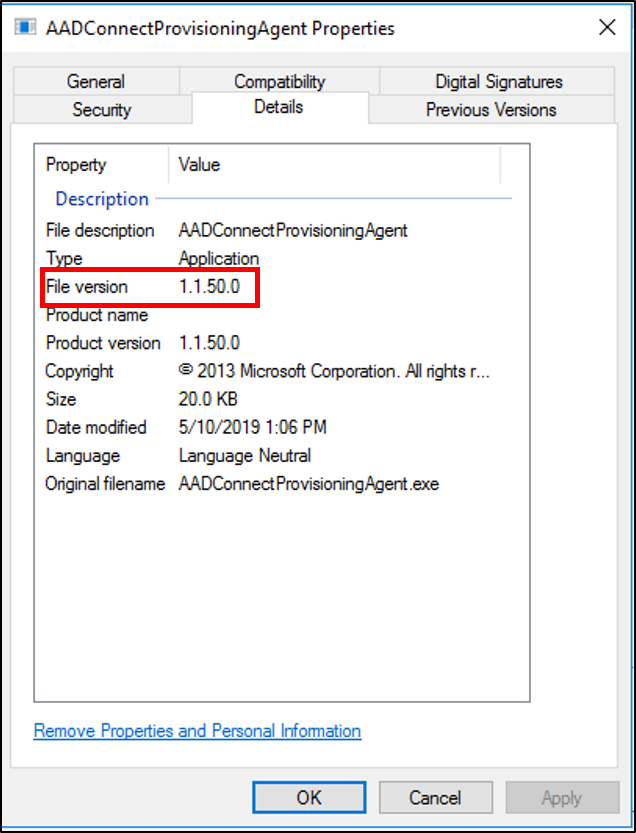636x833 pixels.
Task: View the Digital Signatures tab
Action: (496, 81)
